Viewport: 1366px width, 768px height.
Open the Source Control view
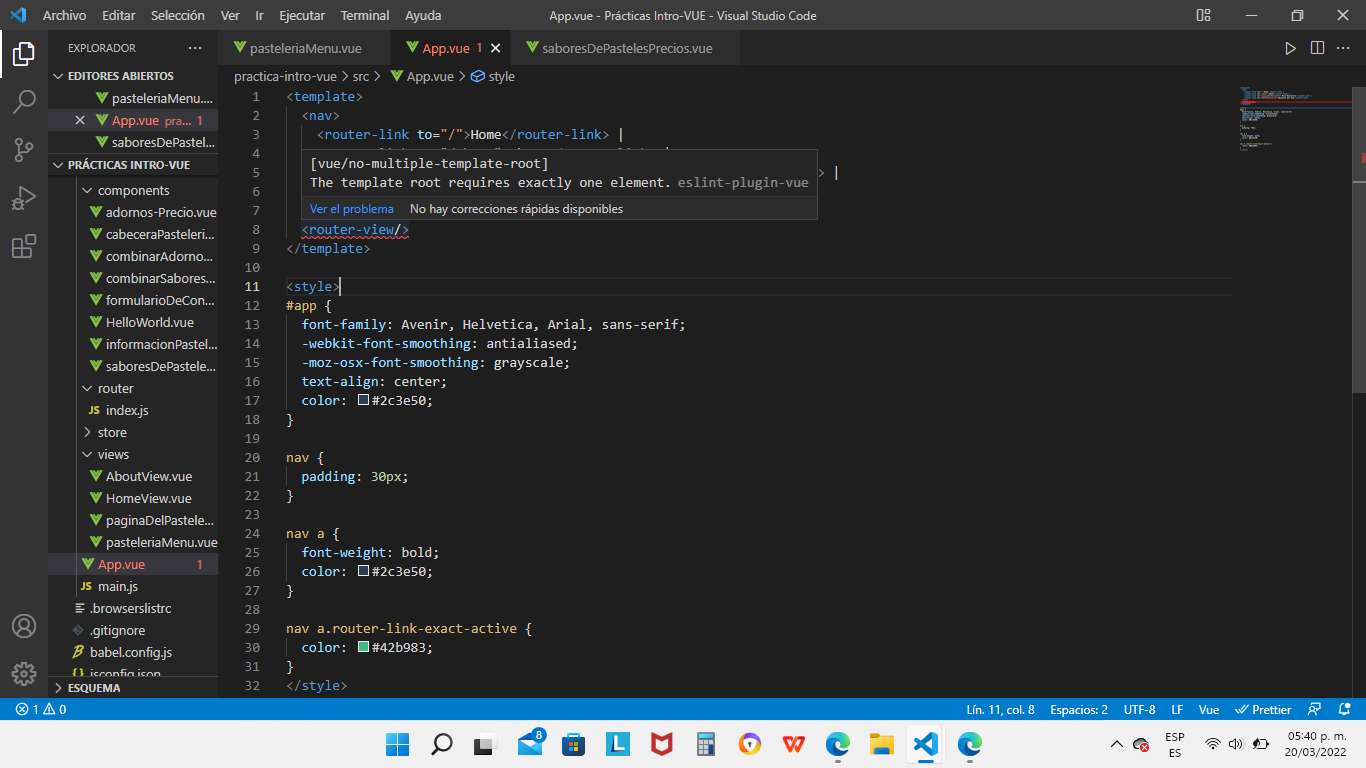pyautogui.click(x=24, y=150)
